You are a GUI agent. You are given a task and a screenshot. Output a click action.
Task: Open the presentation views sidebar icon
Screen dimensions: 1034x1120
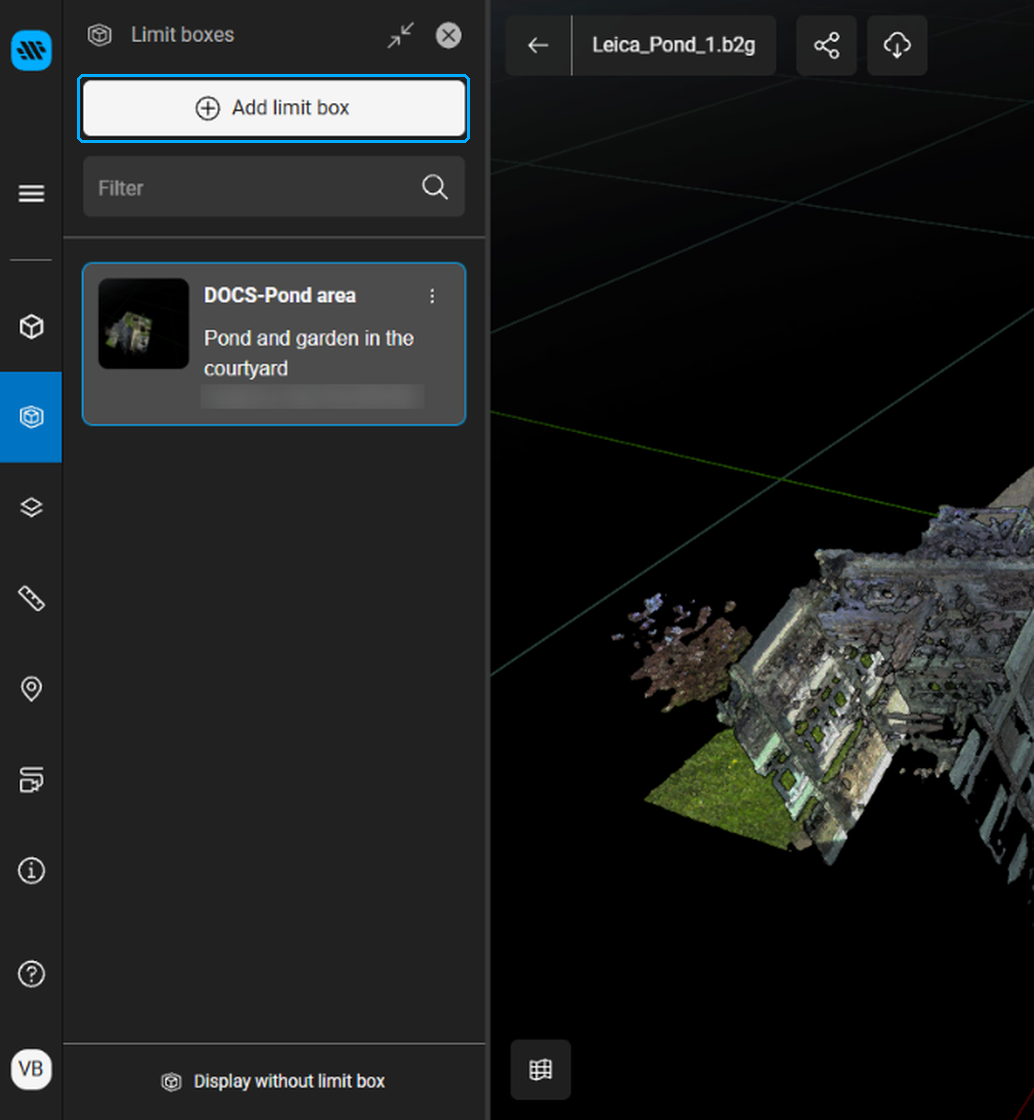coord(31,779)
